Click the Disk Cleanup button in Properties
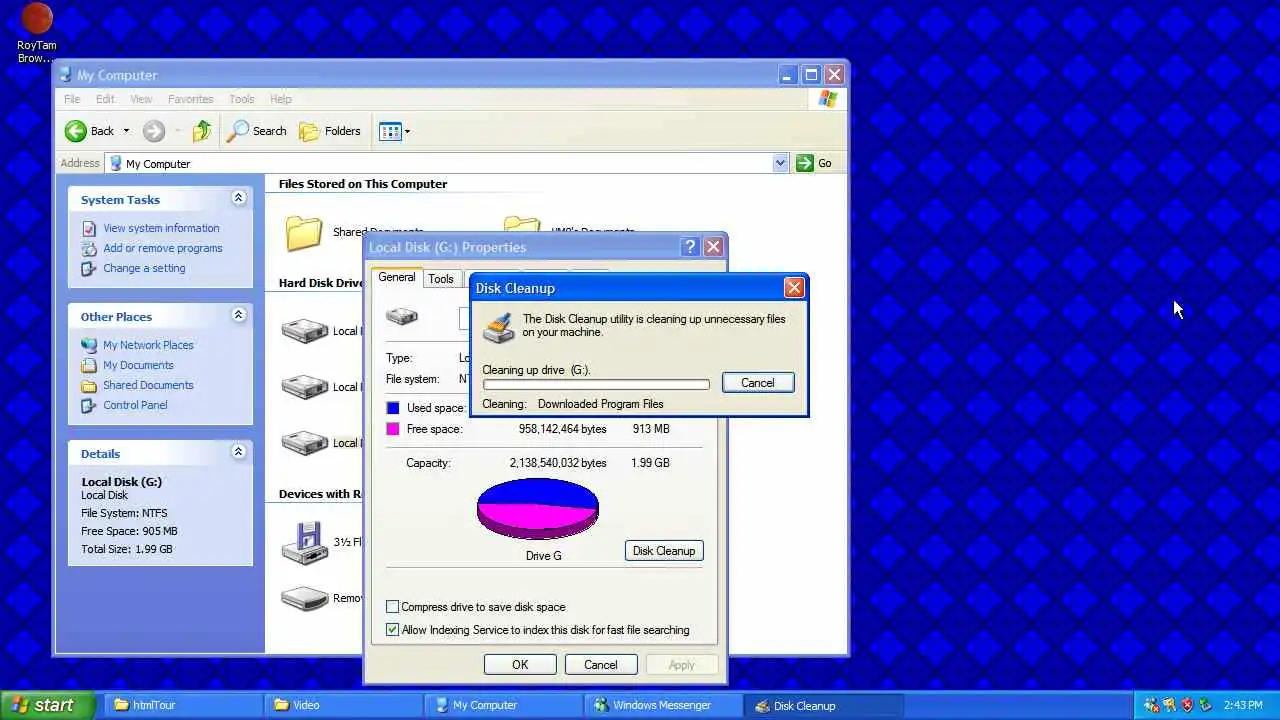This screenshot has width=1280, height=720. (664, 551)
